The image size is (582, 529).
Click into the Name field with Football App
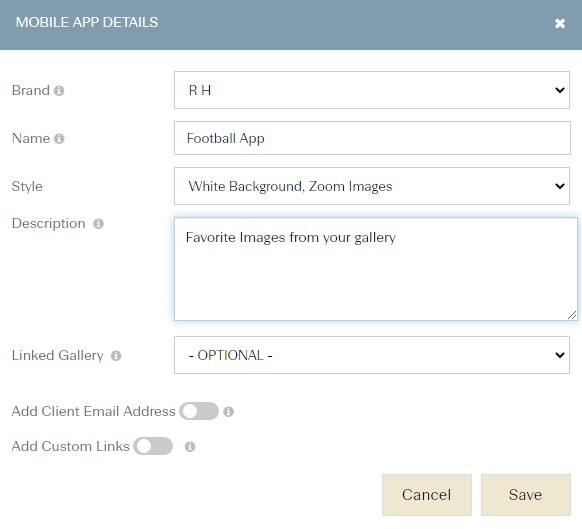coord(372,138)
